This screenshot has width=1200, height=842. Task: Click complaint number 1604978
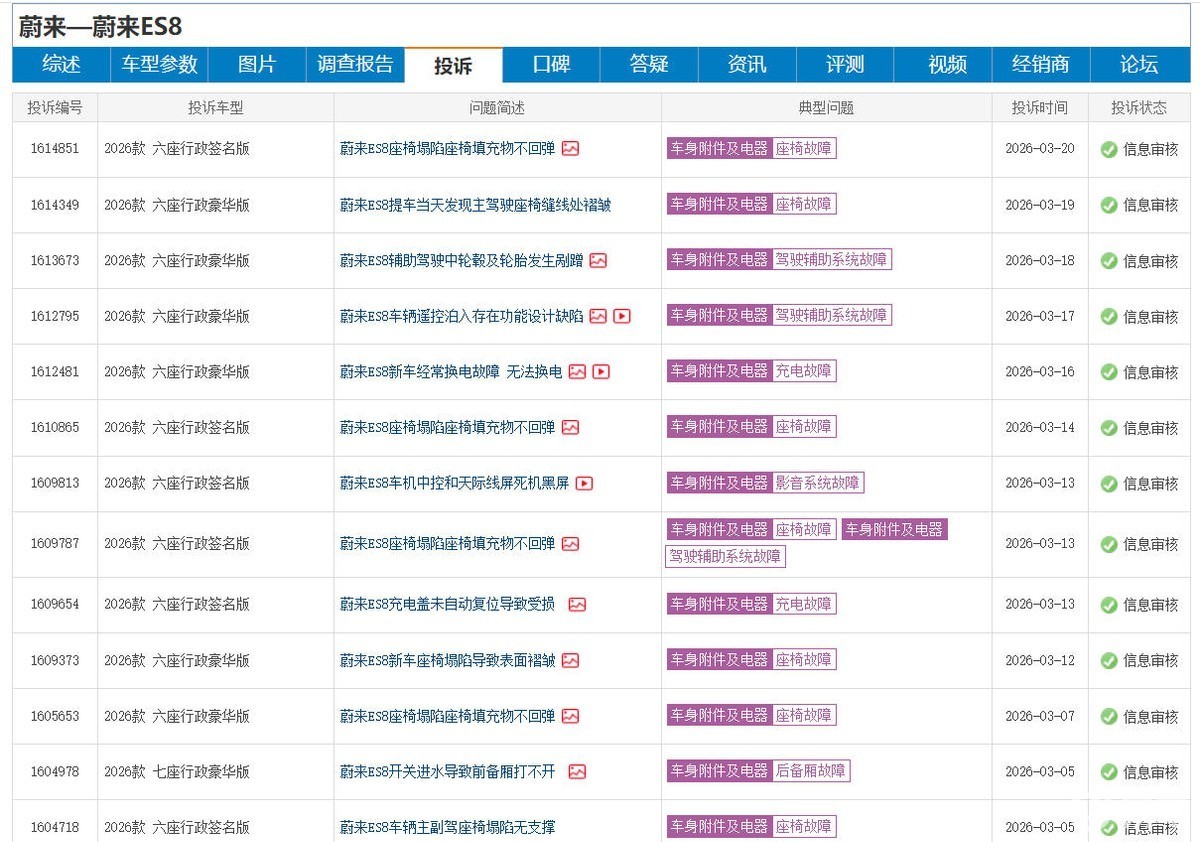point(54,772)
